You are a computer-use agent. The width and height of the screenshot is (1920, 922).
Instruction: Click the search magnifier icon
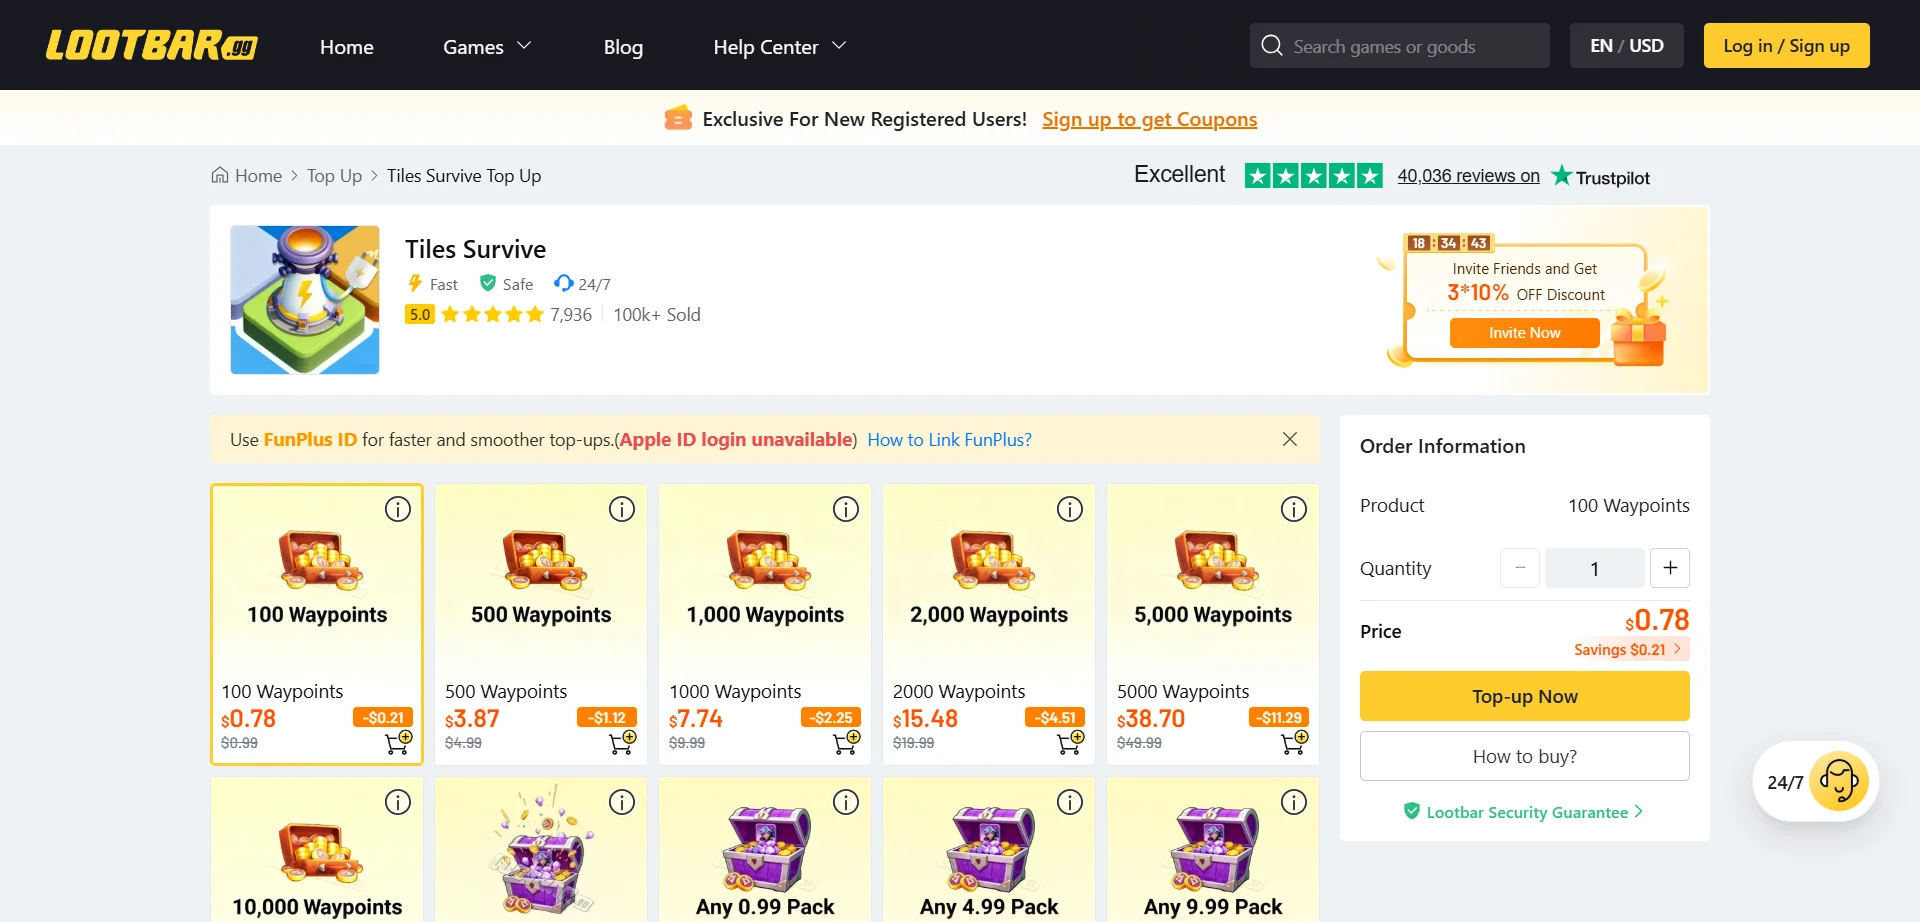1270,45
